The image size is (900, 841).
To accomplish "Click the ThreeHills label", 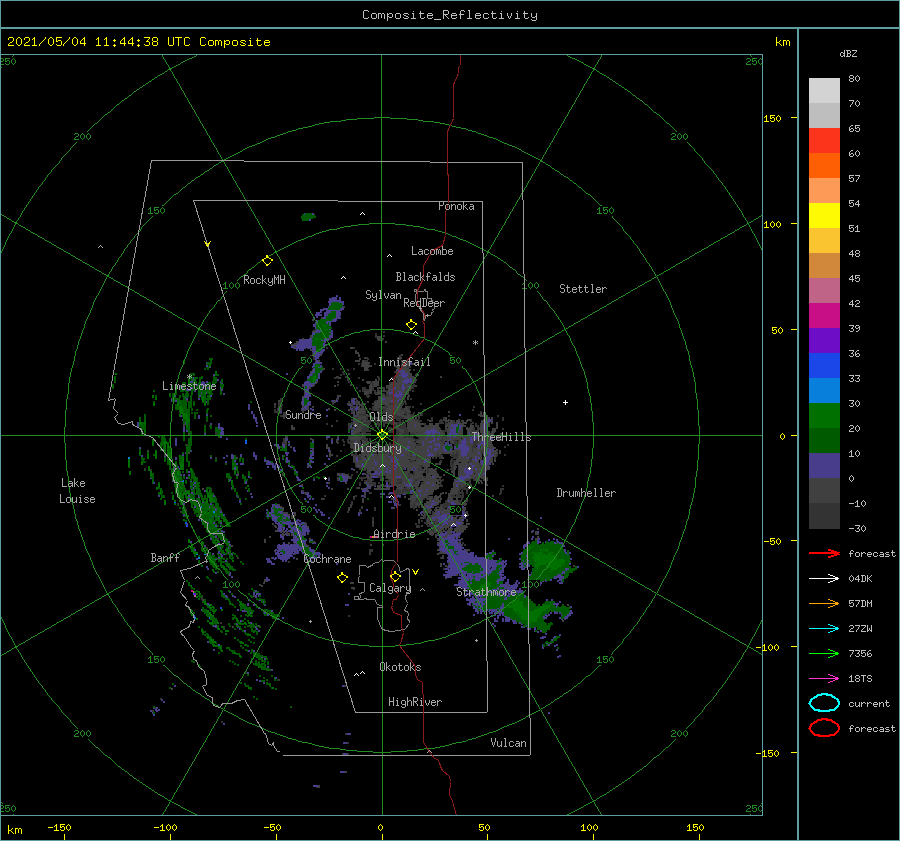I will pyautogui.click(x=501, y=437).
